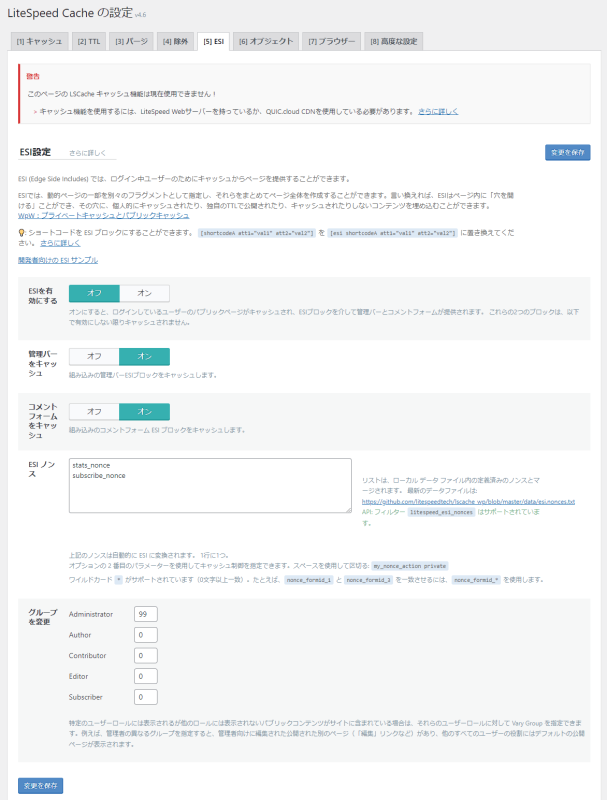607x800 pixels.
Task: Click the Administrator group number field
Action: click(146, 614)
